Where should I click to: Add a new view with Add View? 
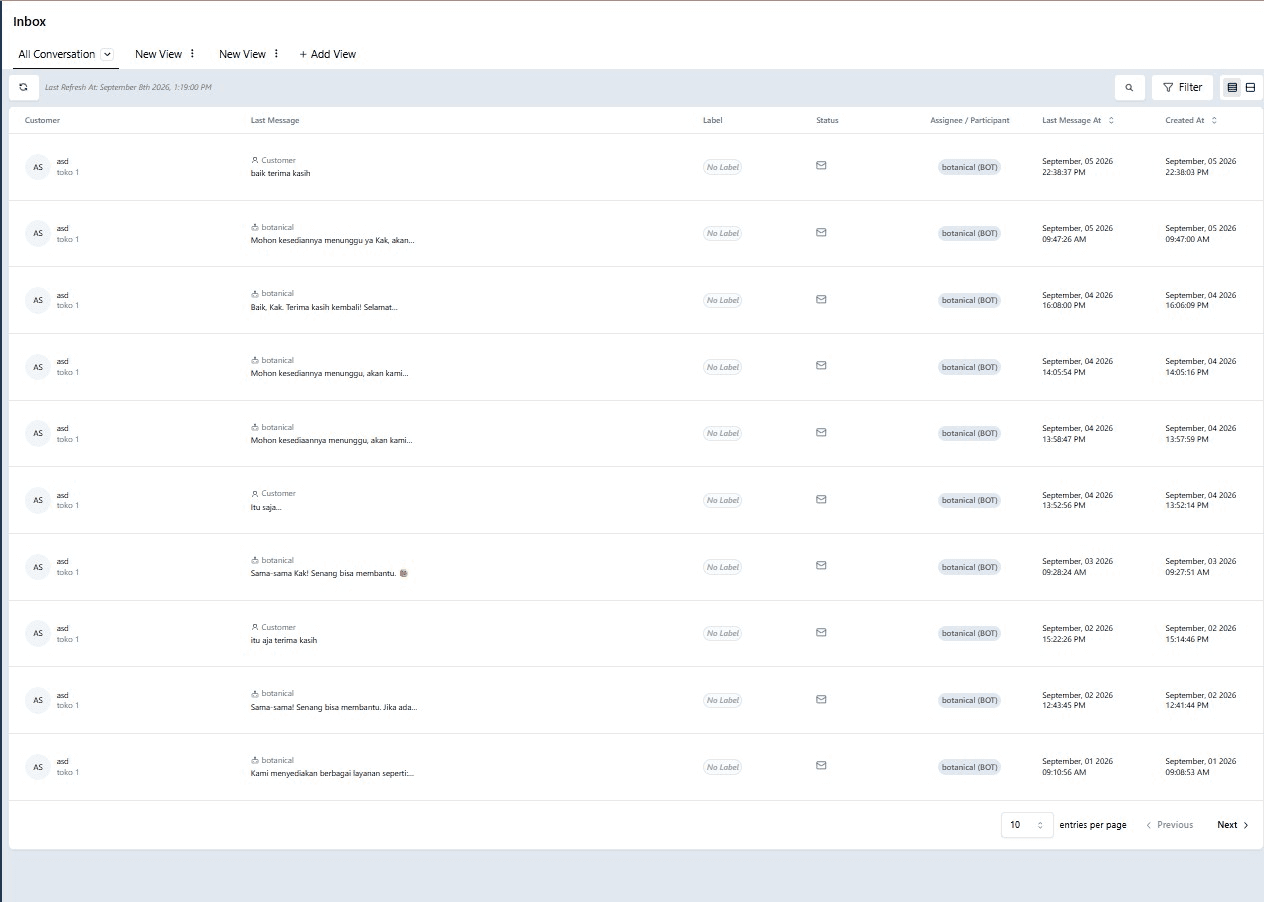[328, 54]
